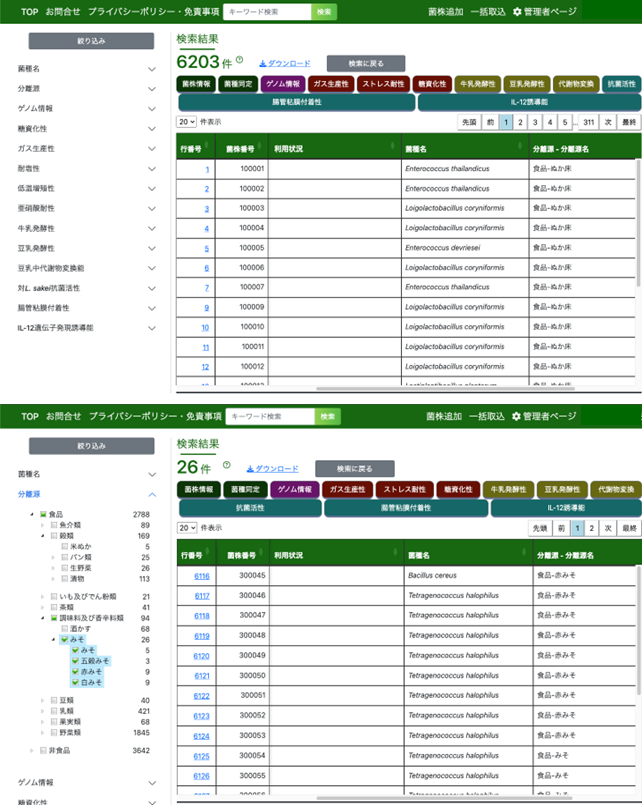Click 菌株追加 in the lower header bar

[444, 416]
